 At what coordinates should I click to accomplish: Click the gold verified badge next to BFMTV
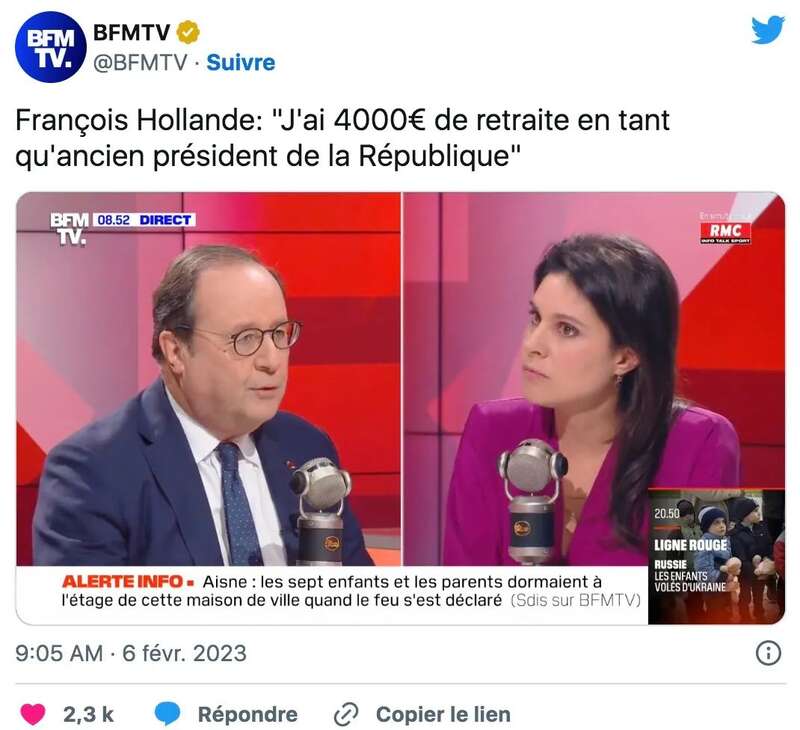click(188, 33)
